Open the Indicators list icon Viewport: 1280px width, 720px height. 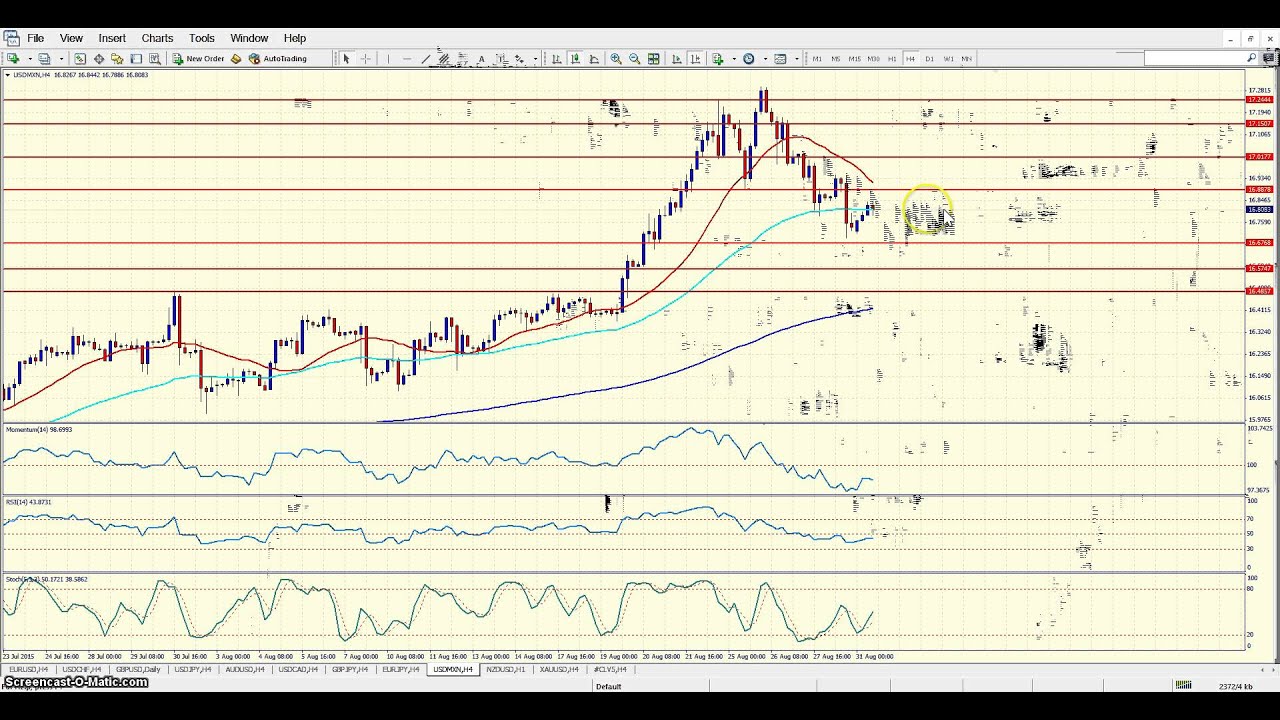point(718,59)
